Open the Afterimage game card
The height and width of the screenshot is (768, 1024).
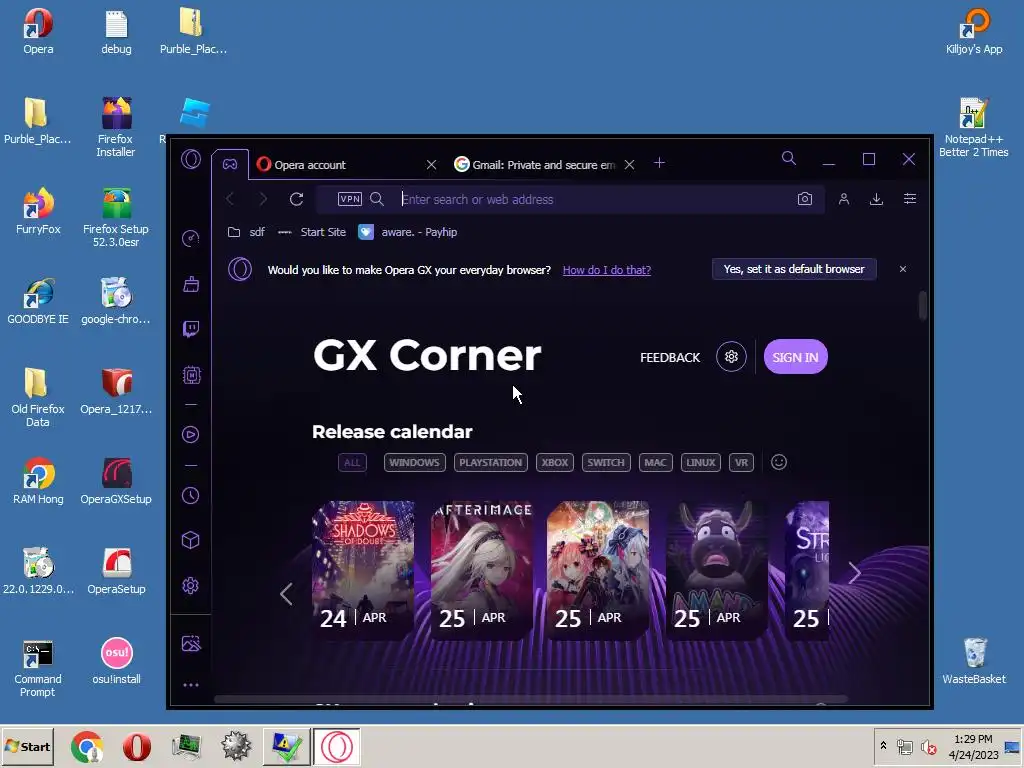[481, 570]
